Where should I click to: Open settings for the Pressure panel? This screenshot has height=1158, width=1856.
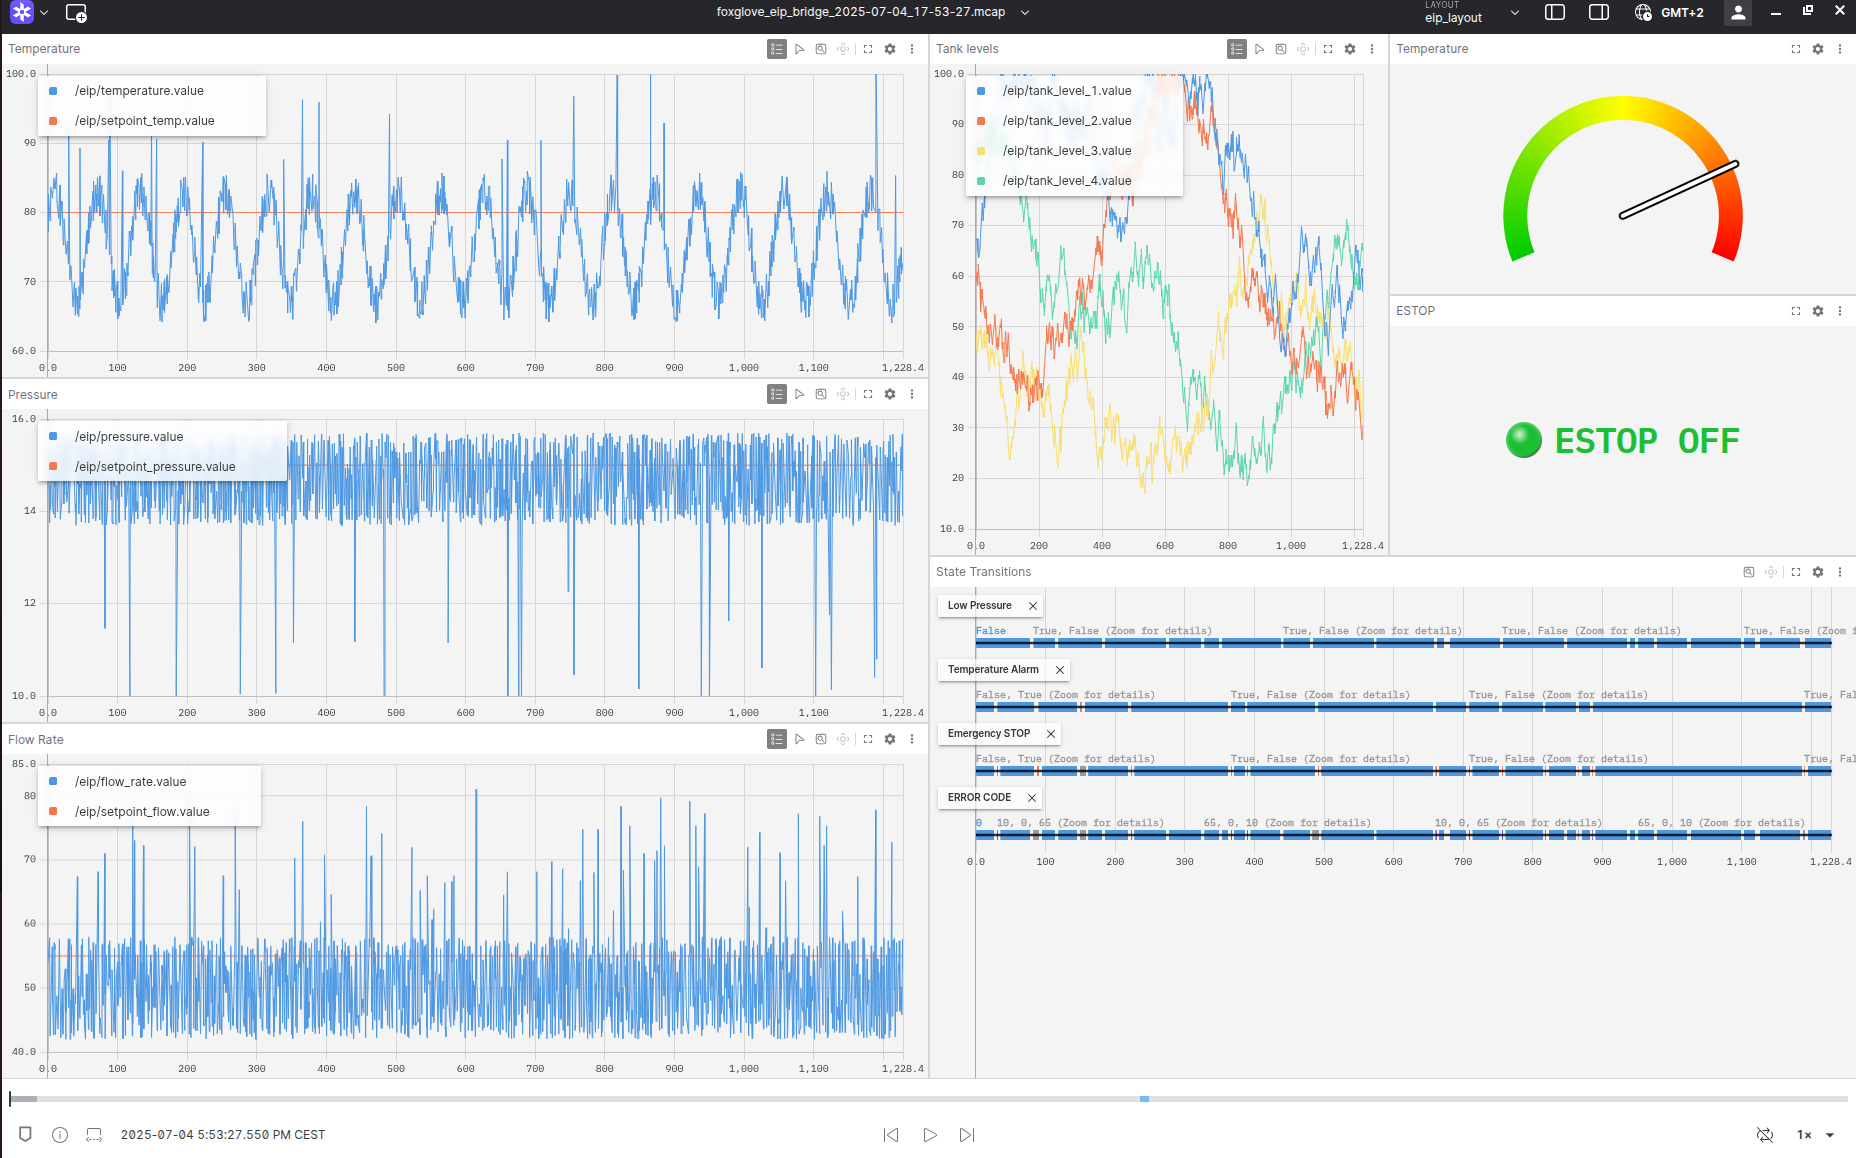tap(890, 394)
